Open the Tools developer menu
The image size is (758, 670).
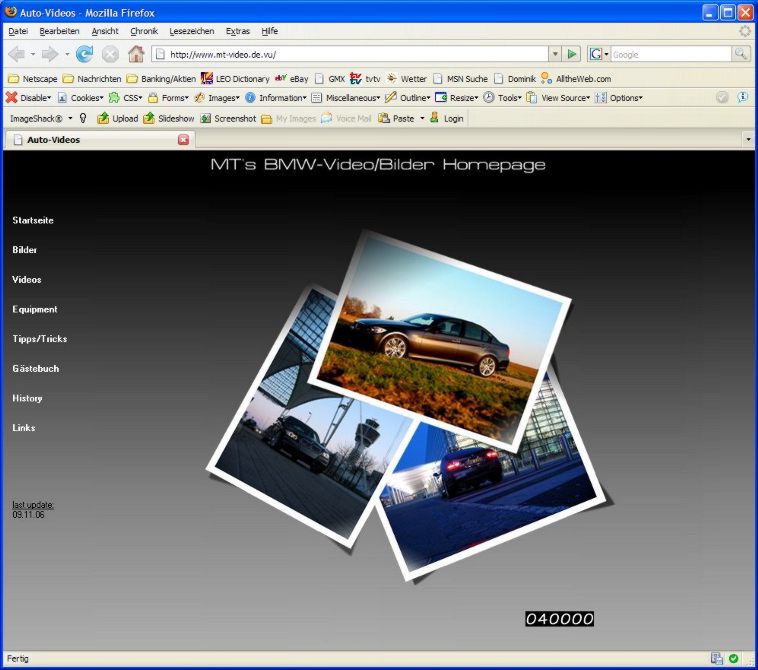point(502,98)
